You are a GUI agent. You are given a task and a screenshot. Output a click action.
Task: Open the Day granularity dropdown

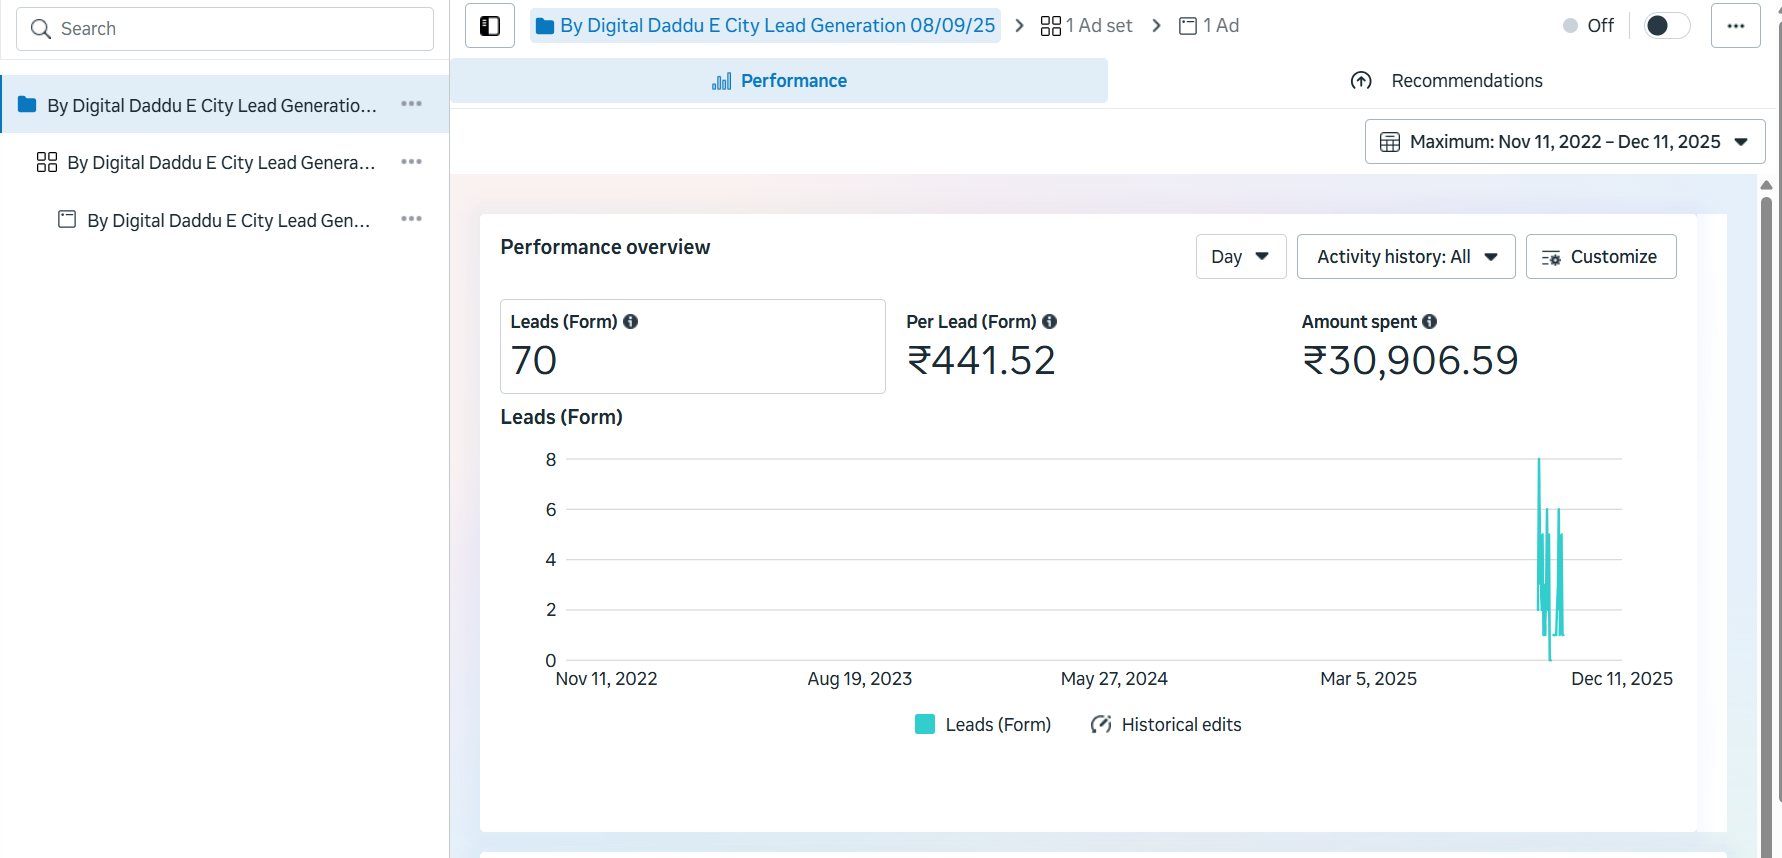click(x=1240, y=257)
